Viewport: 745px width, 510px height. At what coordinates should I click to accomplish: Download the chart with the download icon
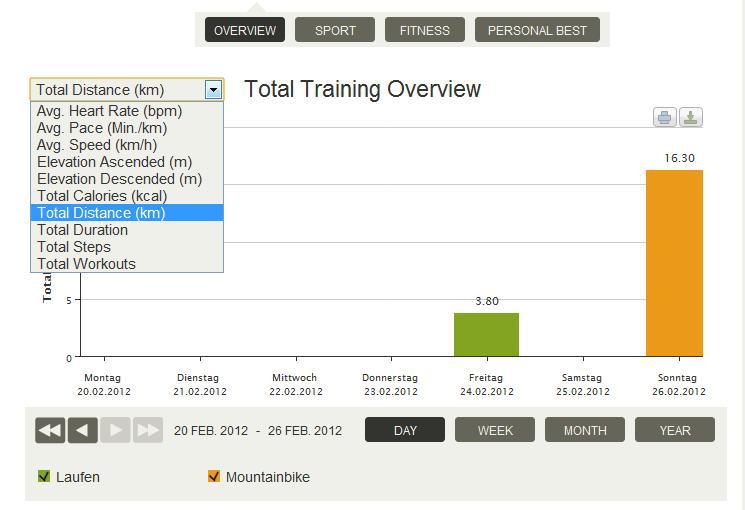691,117
